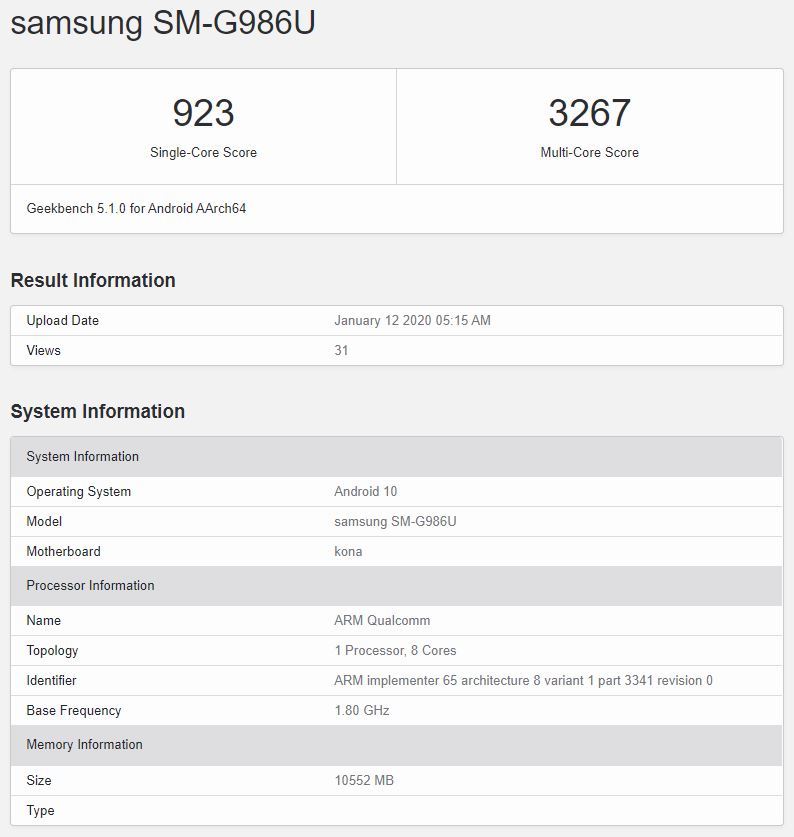The height and width of the screenshot is (837, 794).
Task: Select the Multi-Core Score label
Action: [x=589, y=153]
